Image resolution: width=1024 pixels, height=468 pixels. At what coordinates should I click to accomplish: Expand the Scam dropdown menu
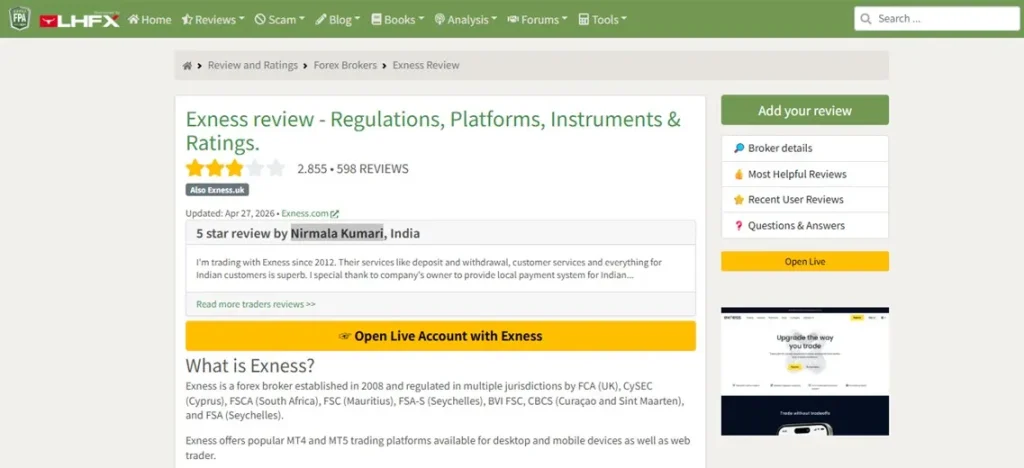[x=280, y=20]
